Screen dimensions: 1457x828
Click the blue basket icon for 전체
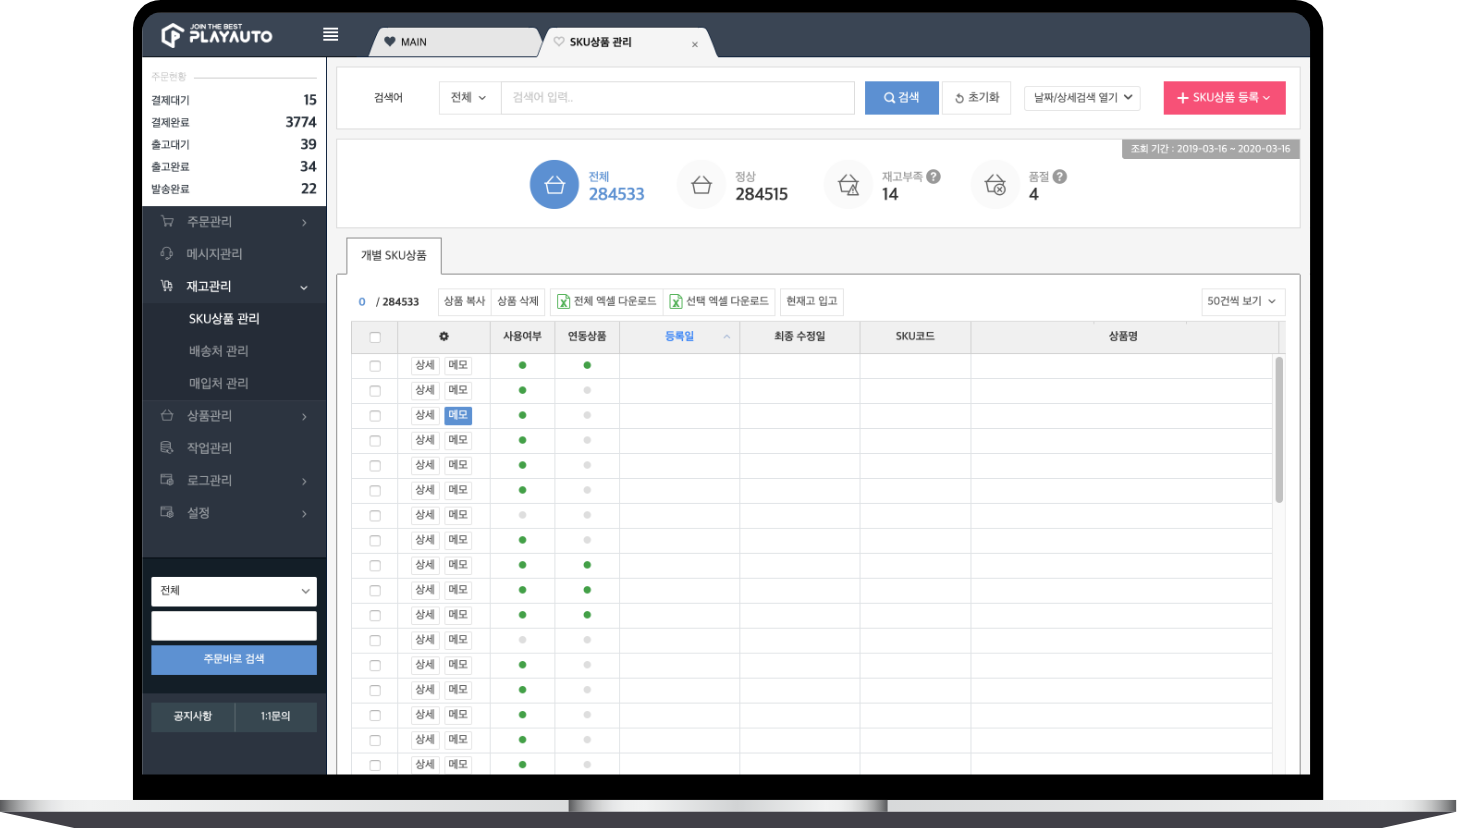(x=554, y=185)
